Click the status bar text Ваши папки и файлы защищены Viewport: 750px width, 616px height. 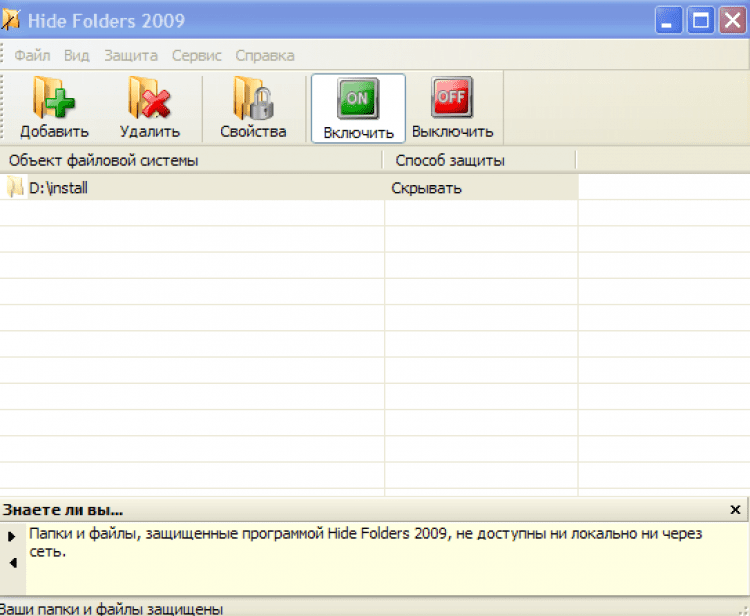point(111,609)
